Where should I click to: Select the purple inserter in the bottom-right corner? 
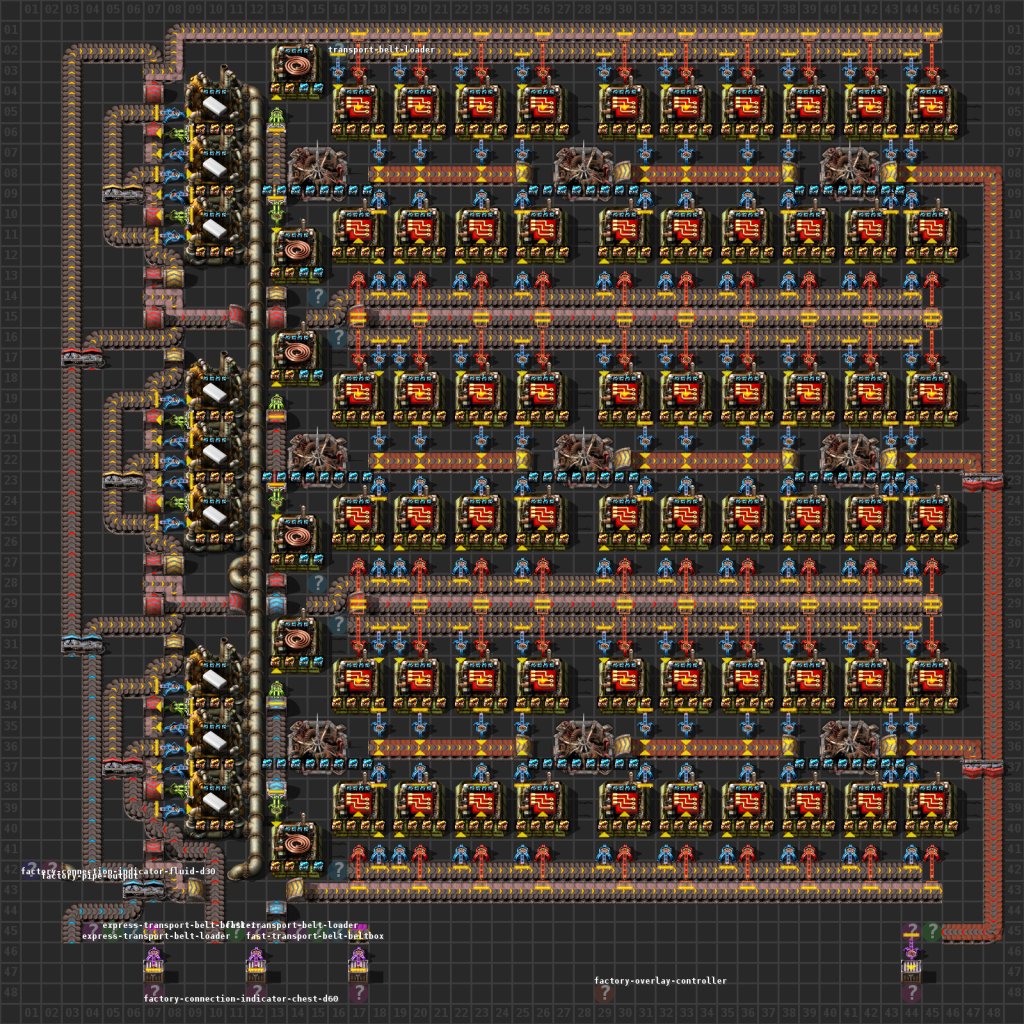pyautogui.click(x=912, y=950)
